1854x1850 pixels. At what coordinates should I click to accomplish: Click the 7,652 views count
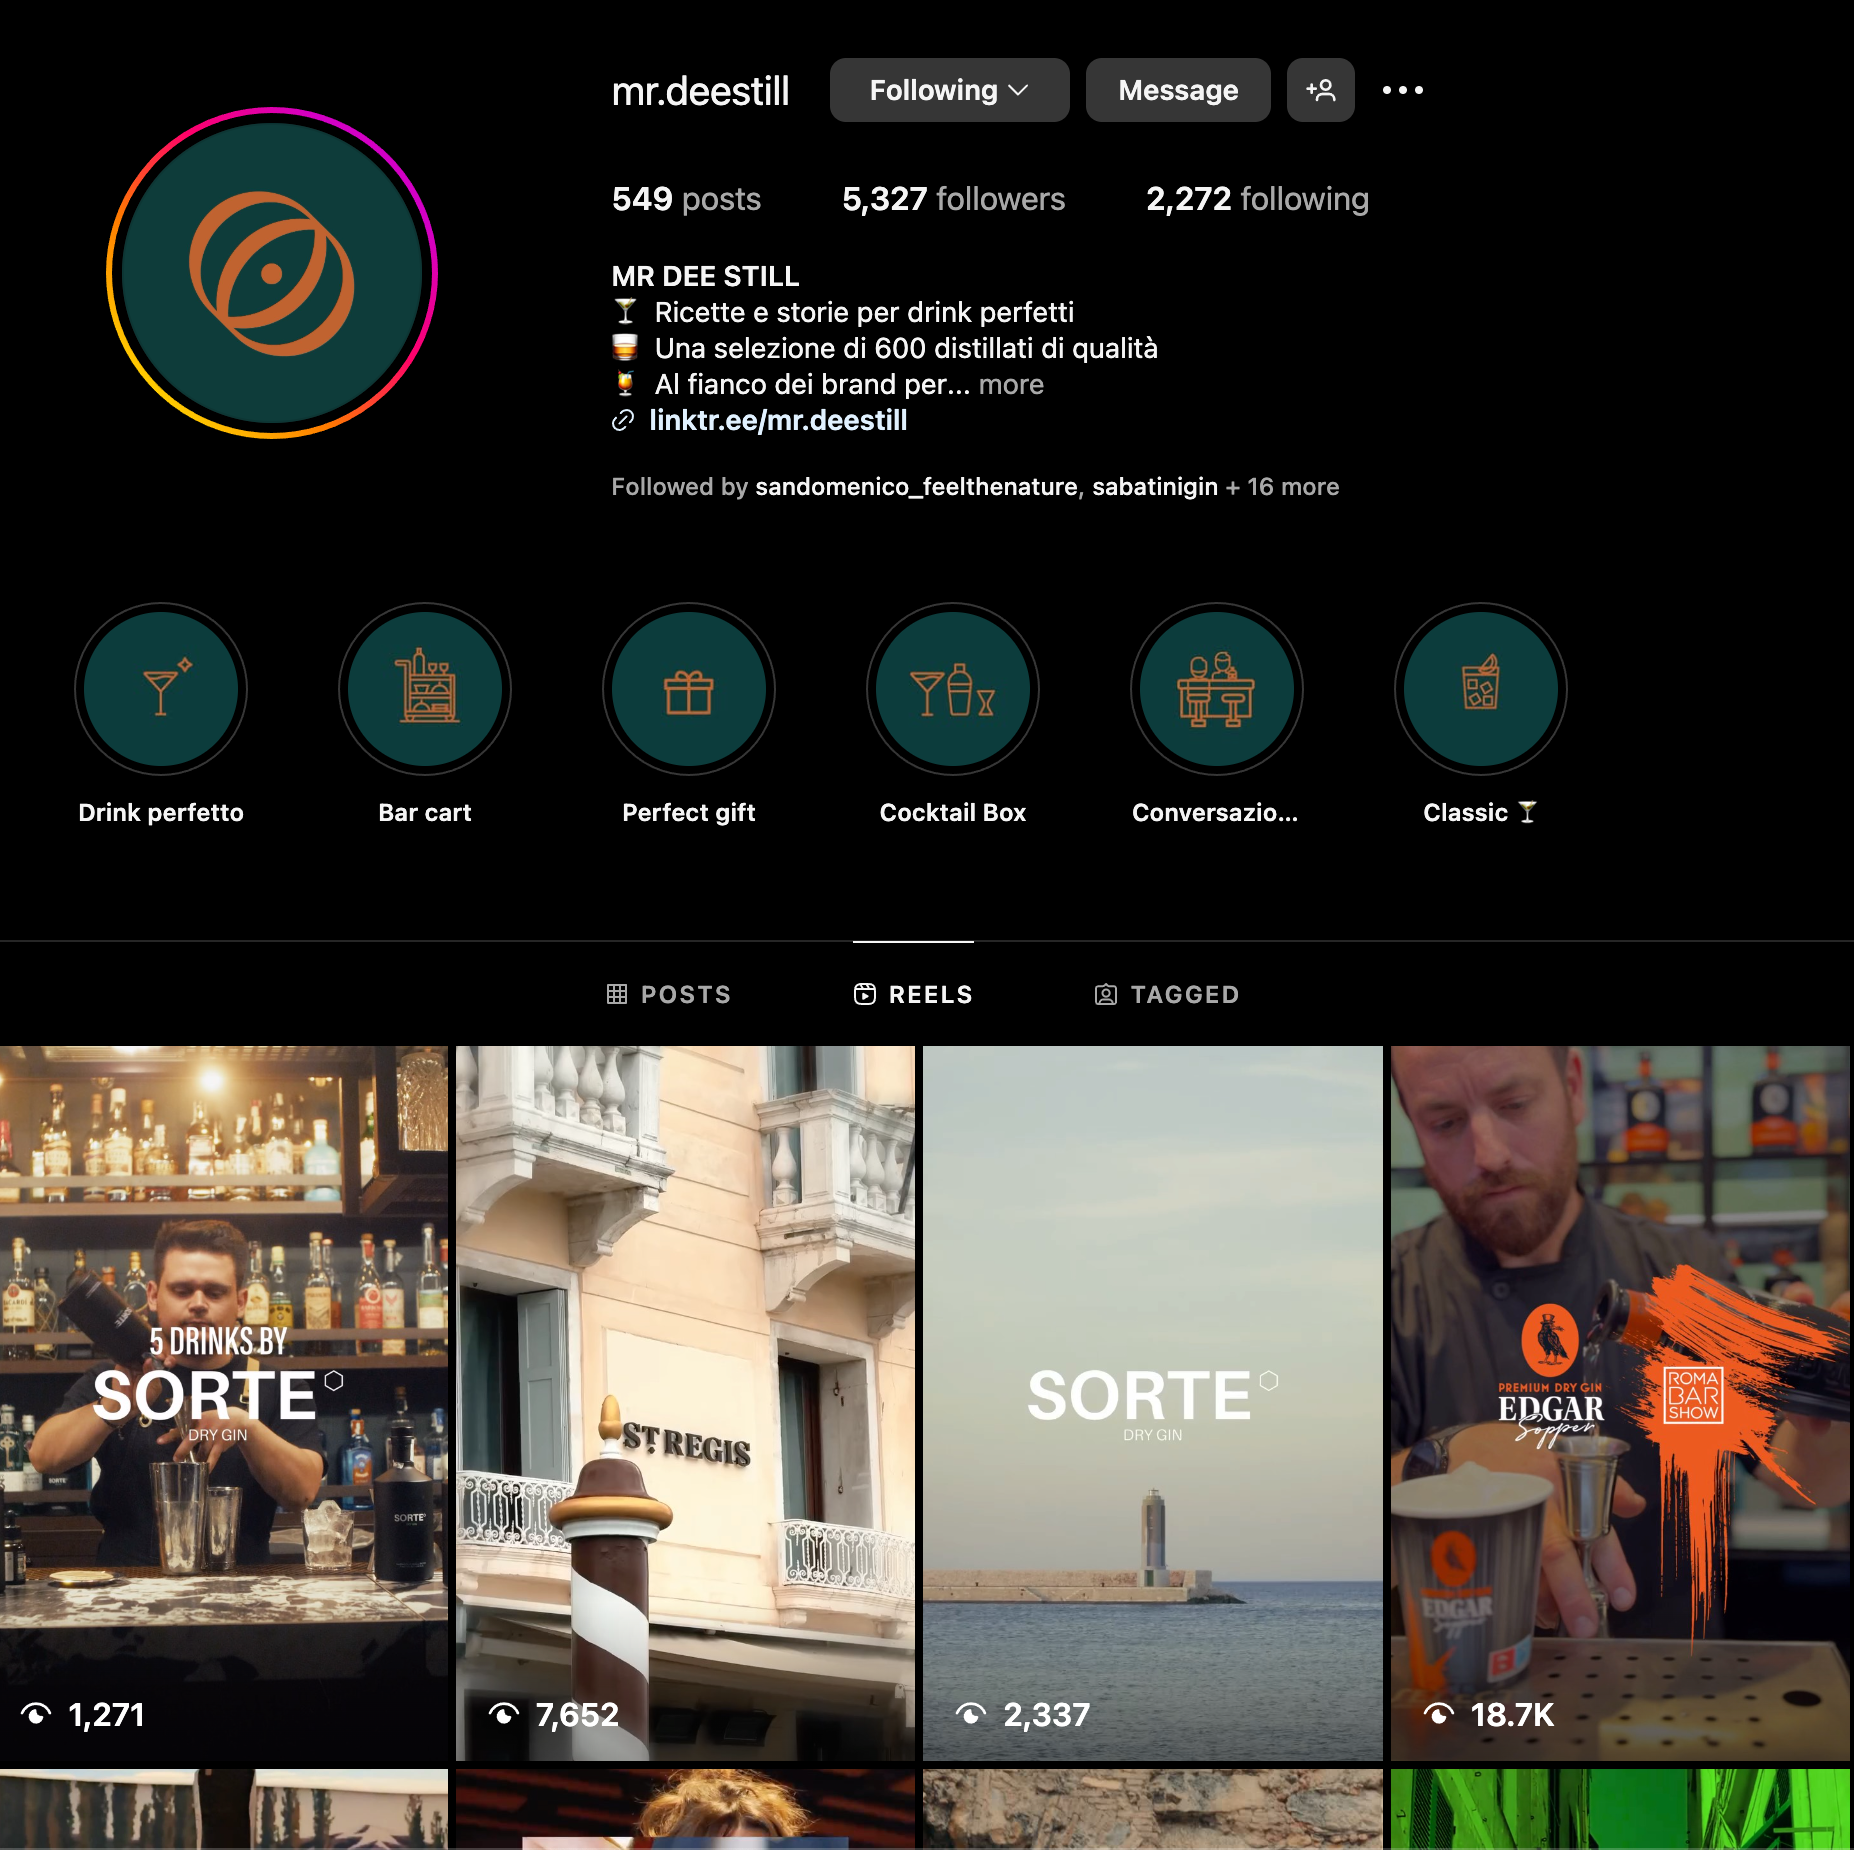[x=577, y=1715]
